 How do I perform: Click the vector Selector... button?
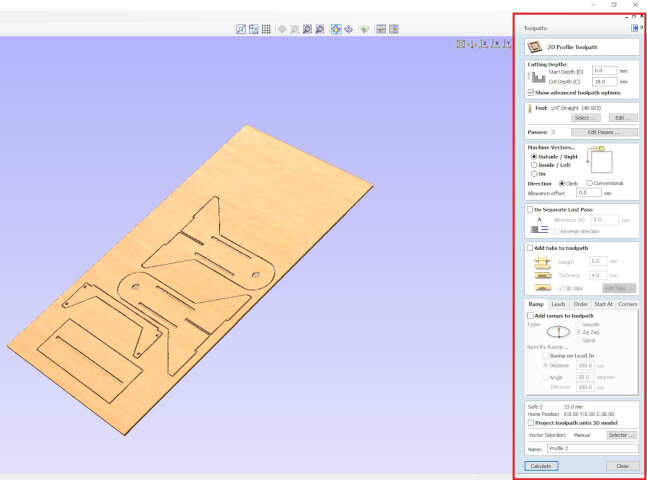pos(621,435)
